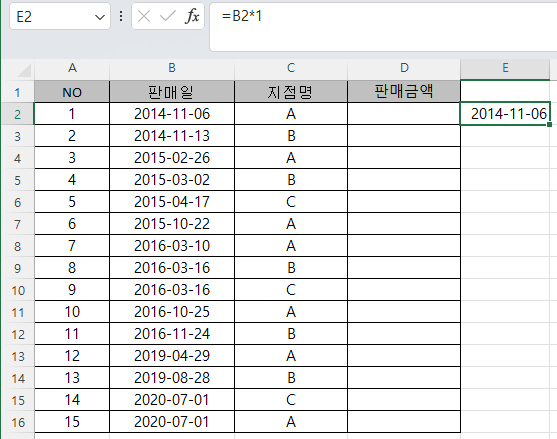This screenshot has height=439, width=557.
Task: Select empty 판매금액 cell D2
Action: [404, 114]
